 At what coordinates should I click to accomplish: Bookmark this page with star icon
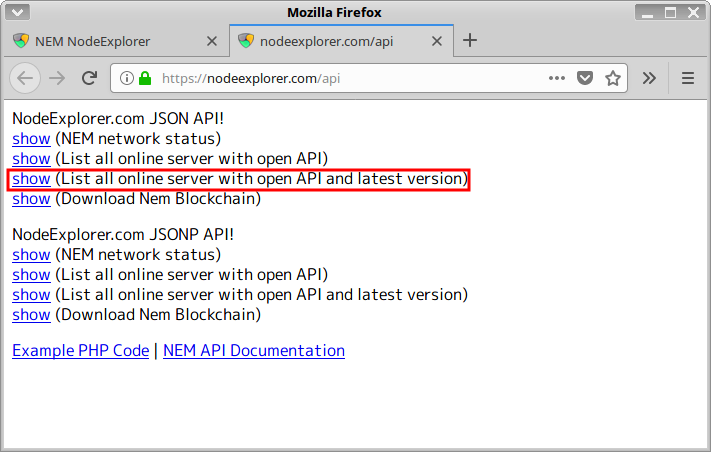[613, 78]
